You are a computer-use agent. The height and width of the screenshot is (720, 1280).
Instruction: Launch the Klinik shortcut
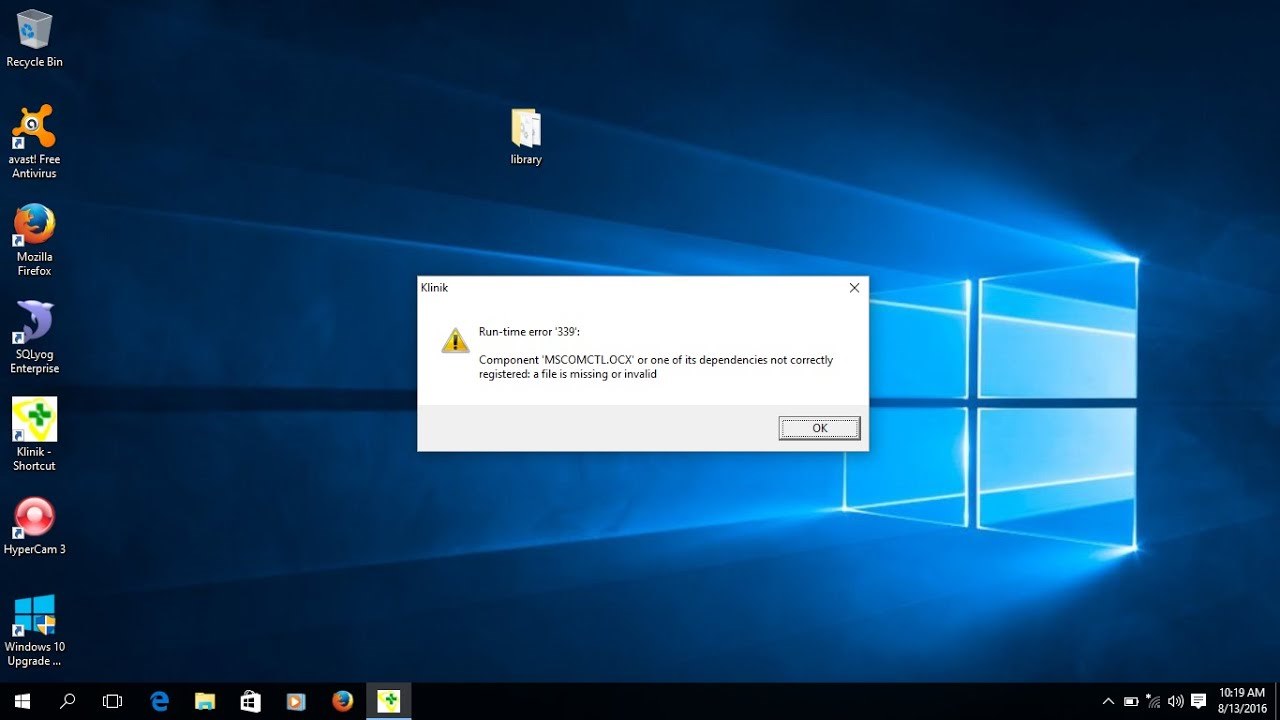tap(34, 420)
